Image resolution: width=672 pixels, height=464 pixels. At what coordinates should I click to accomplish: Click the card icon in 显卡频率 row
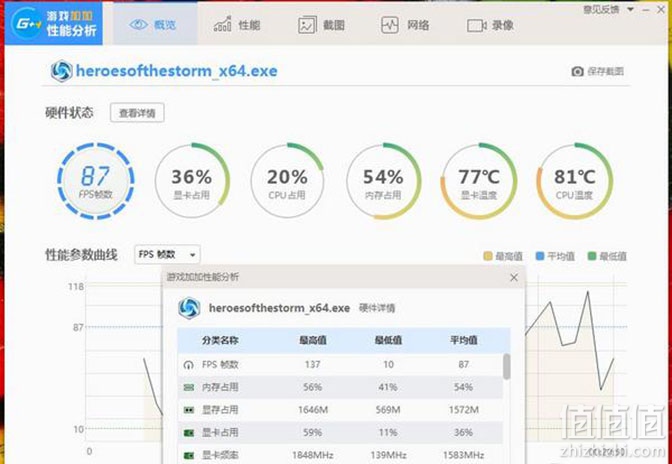189,455
